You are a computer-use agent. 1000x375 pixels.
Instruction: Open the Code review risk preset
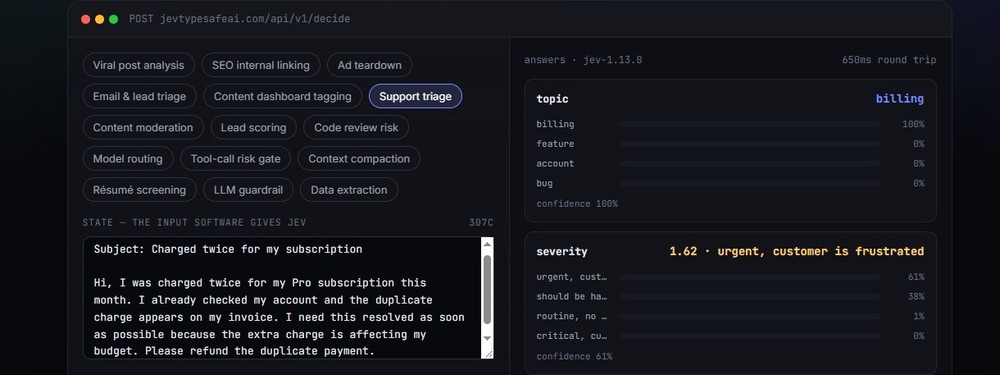click(x=356, y=128)
